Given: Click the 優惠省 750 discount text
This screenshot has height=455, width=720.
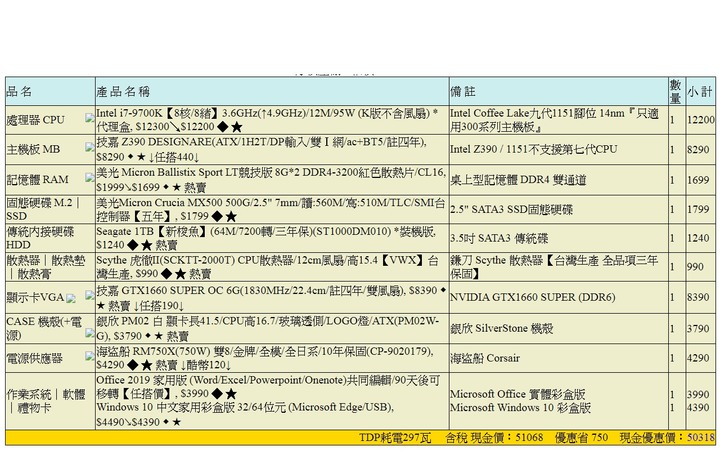Looking at the screenshot, I should tap(581, 438).
